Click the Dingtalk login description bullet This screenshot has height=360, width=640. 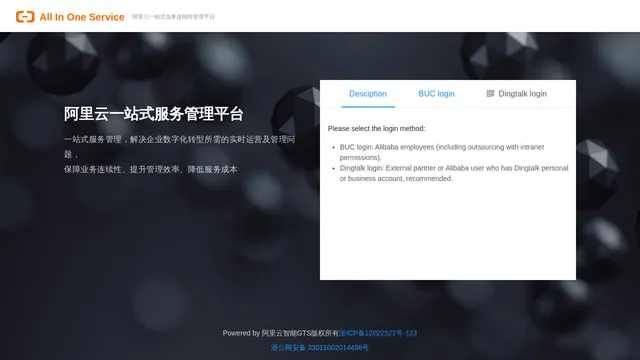click(454, 173)
